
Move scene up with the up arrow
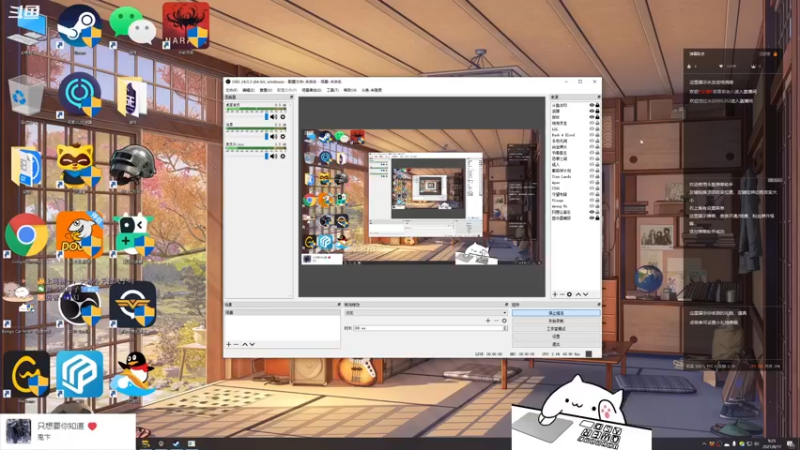(244, 344)
